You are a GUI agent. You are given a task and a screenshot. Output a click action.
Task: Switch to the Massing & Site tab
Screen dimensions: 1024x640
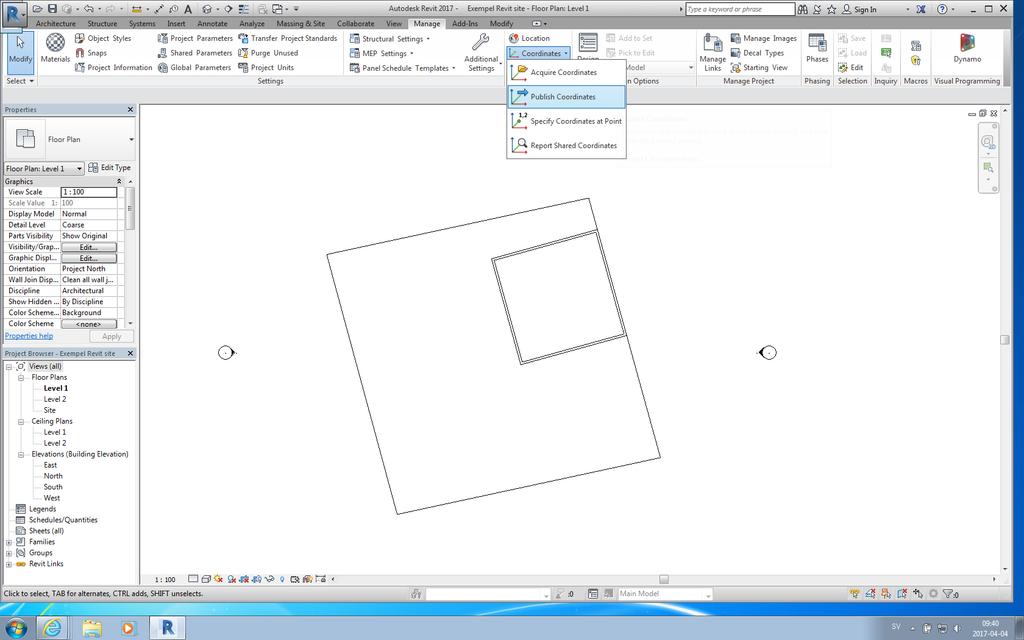[300, 24]
